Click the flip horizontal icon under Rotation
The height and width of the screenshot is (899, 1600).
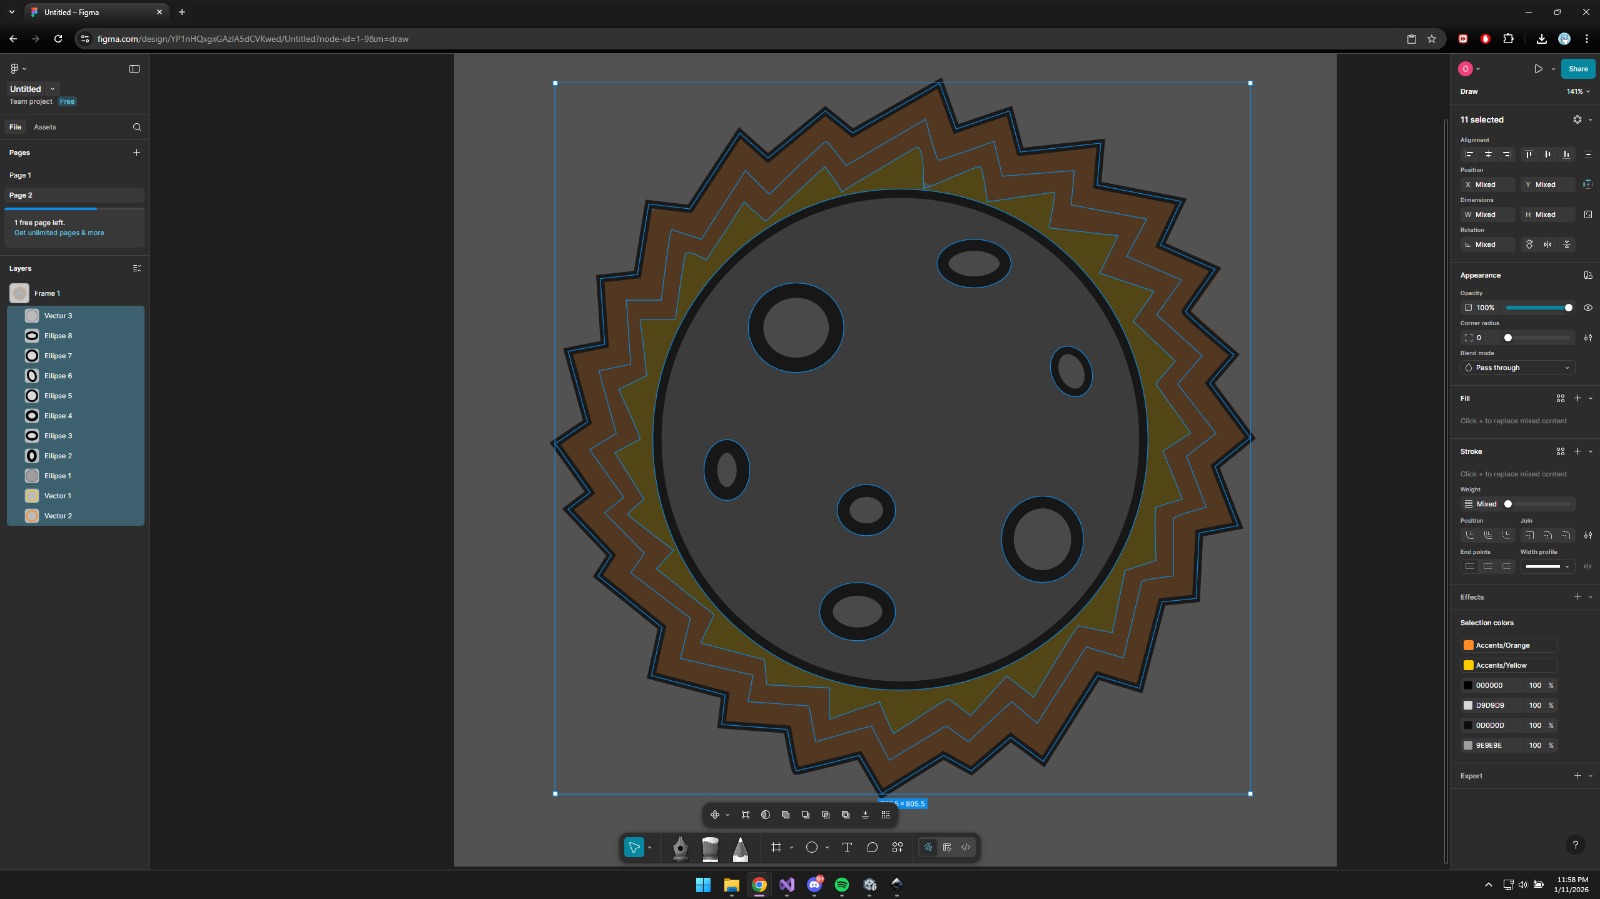pyautogui.click(x=1548, y=245)
